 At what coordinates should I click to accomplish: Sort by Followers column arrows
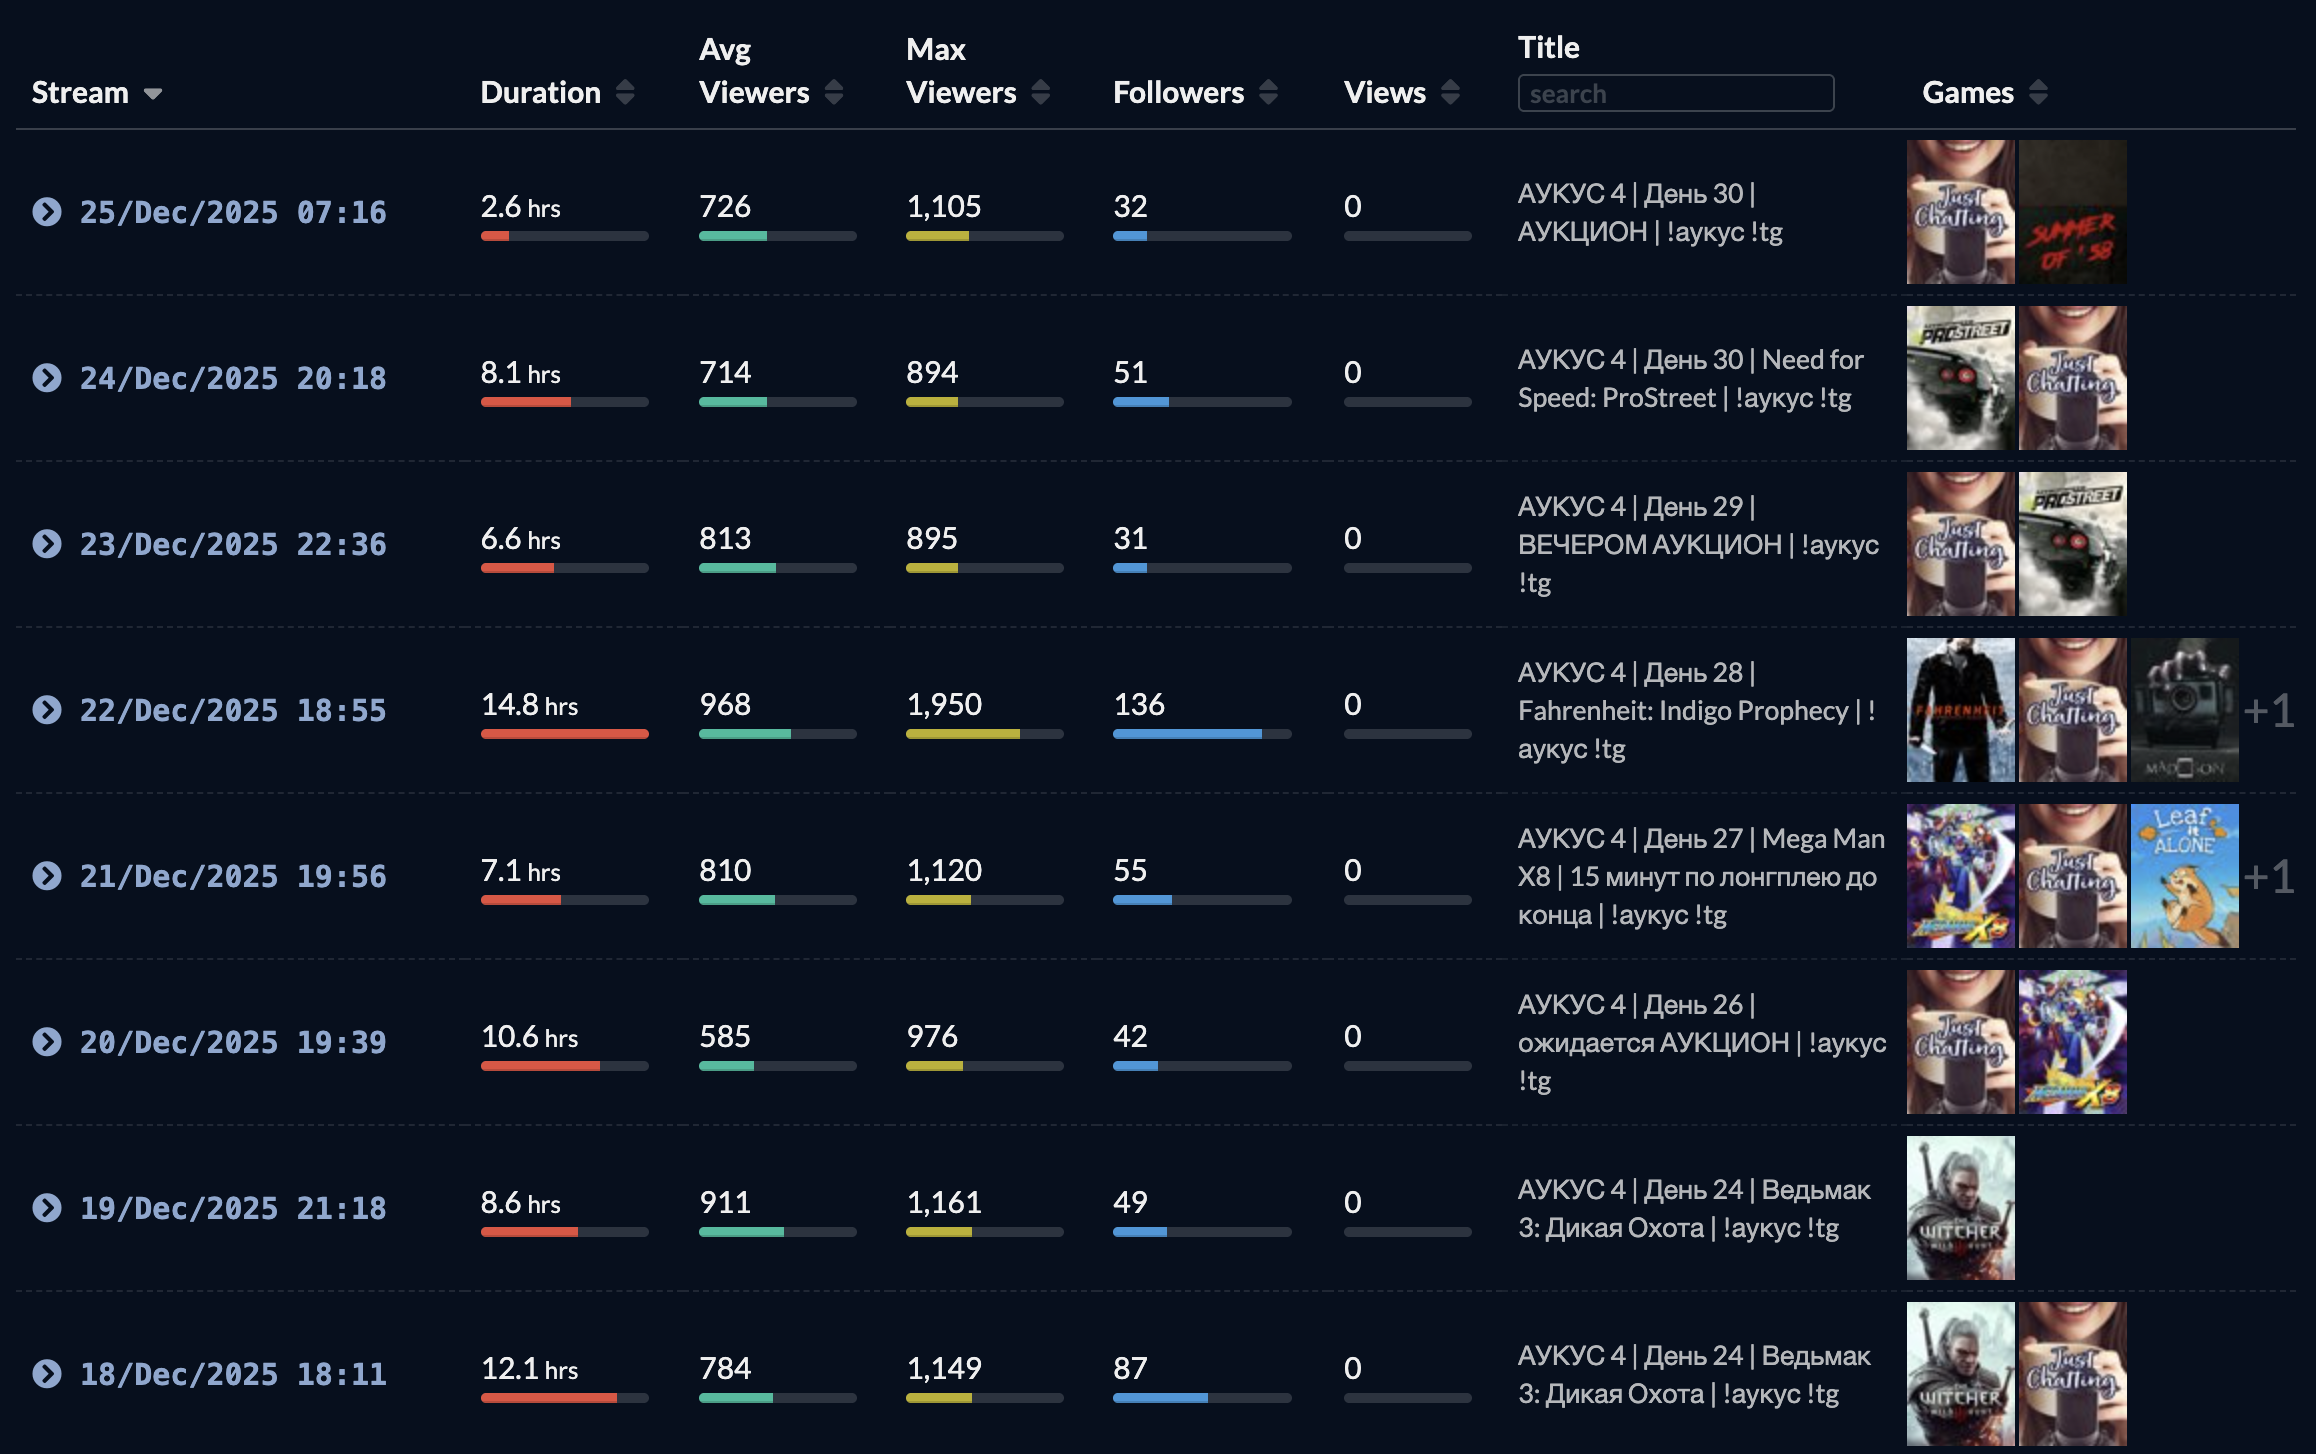[x=1269, y=93]
